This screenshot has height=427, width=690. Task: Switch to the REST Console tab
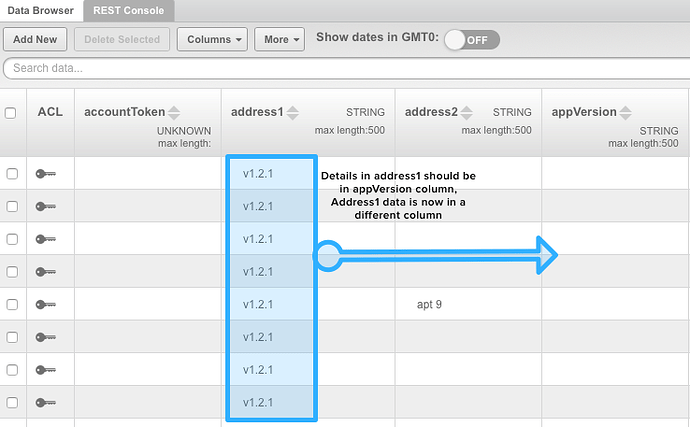128,11
